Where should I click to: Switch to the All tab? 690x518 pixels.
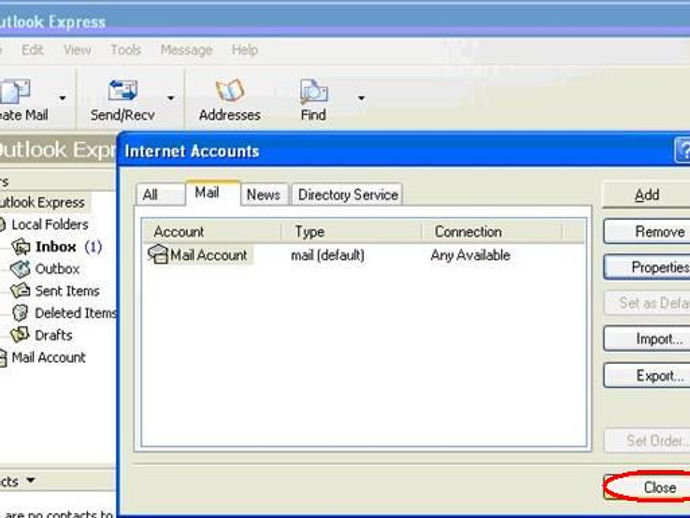[x=160, y=195]
